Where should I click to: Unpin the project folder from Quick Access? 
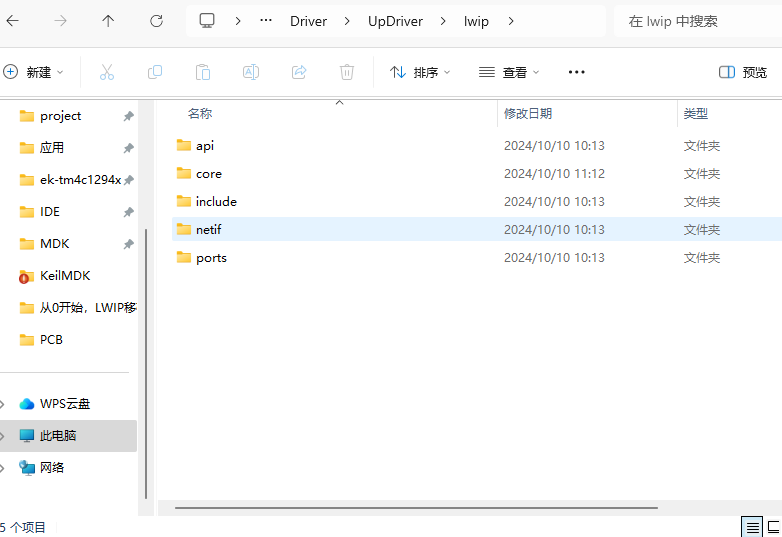[128, 116]
